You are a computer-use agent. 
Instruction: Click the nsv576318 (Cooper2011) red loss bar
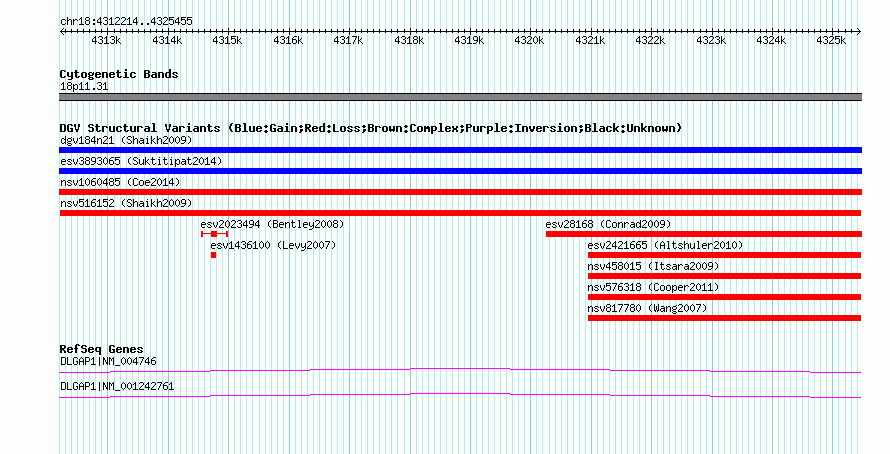[725, 297]
